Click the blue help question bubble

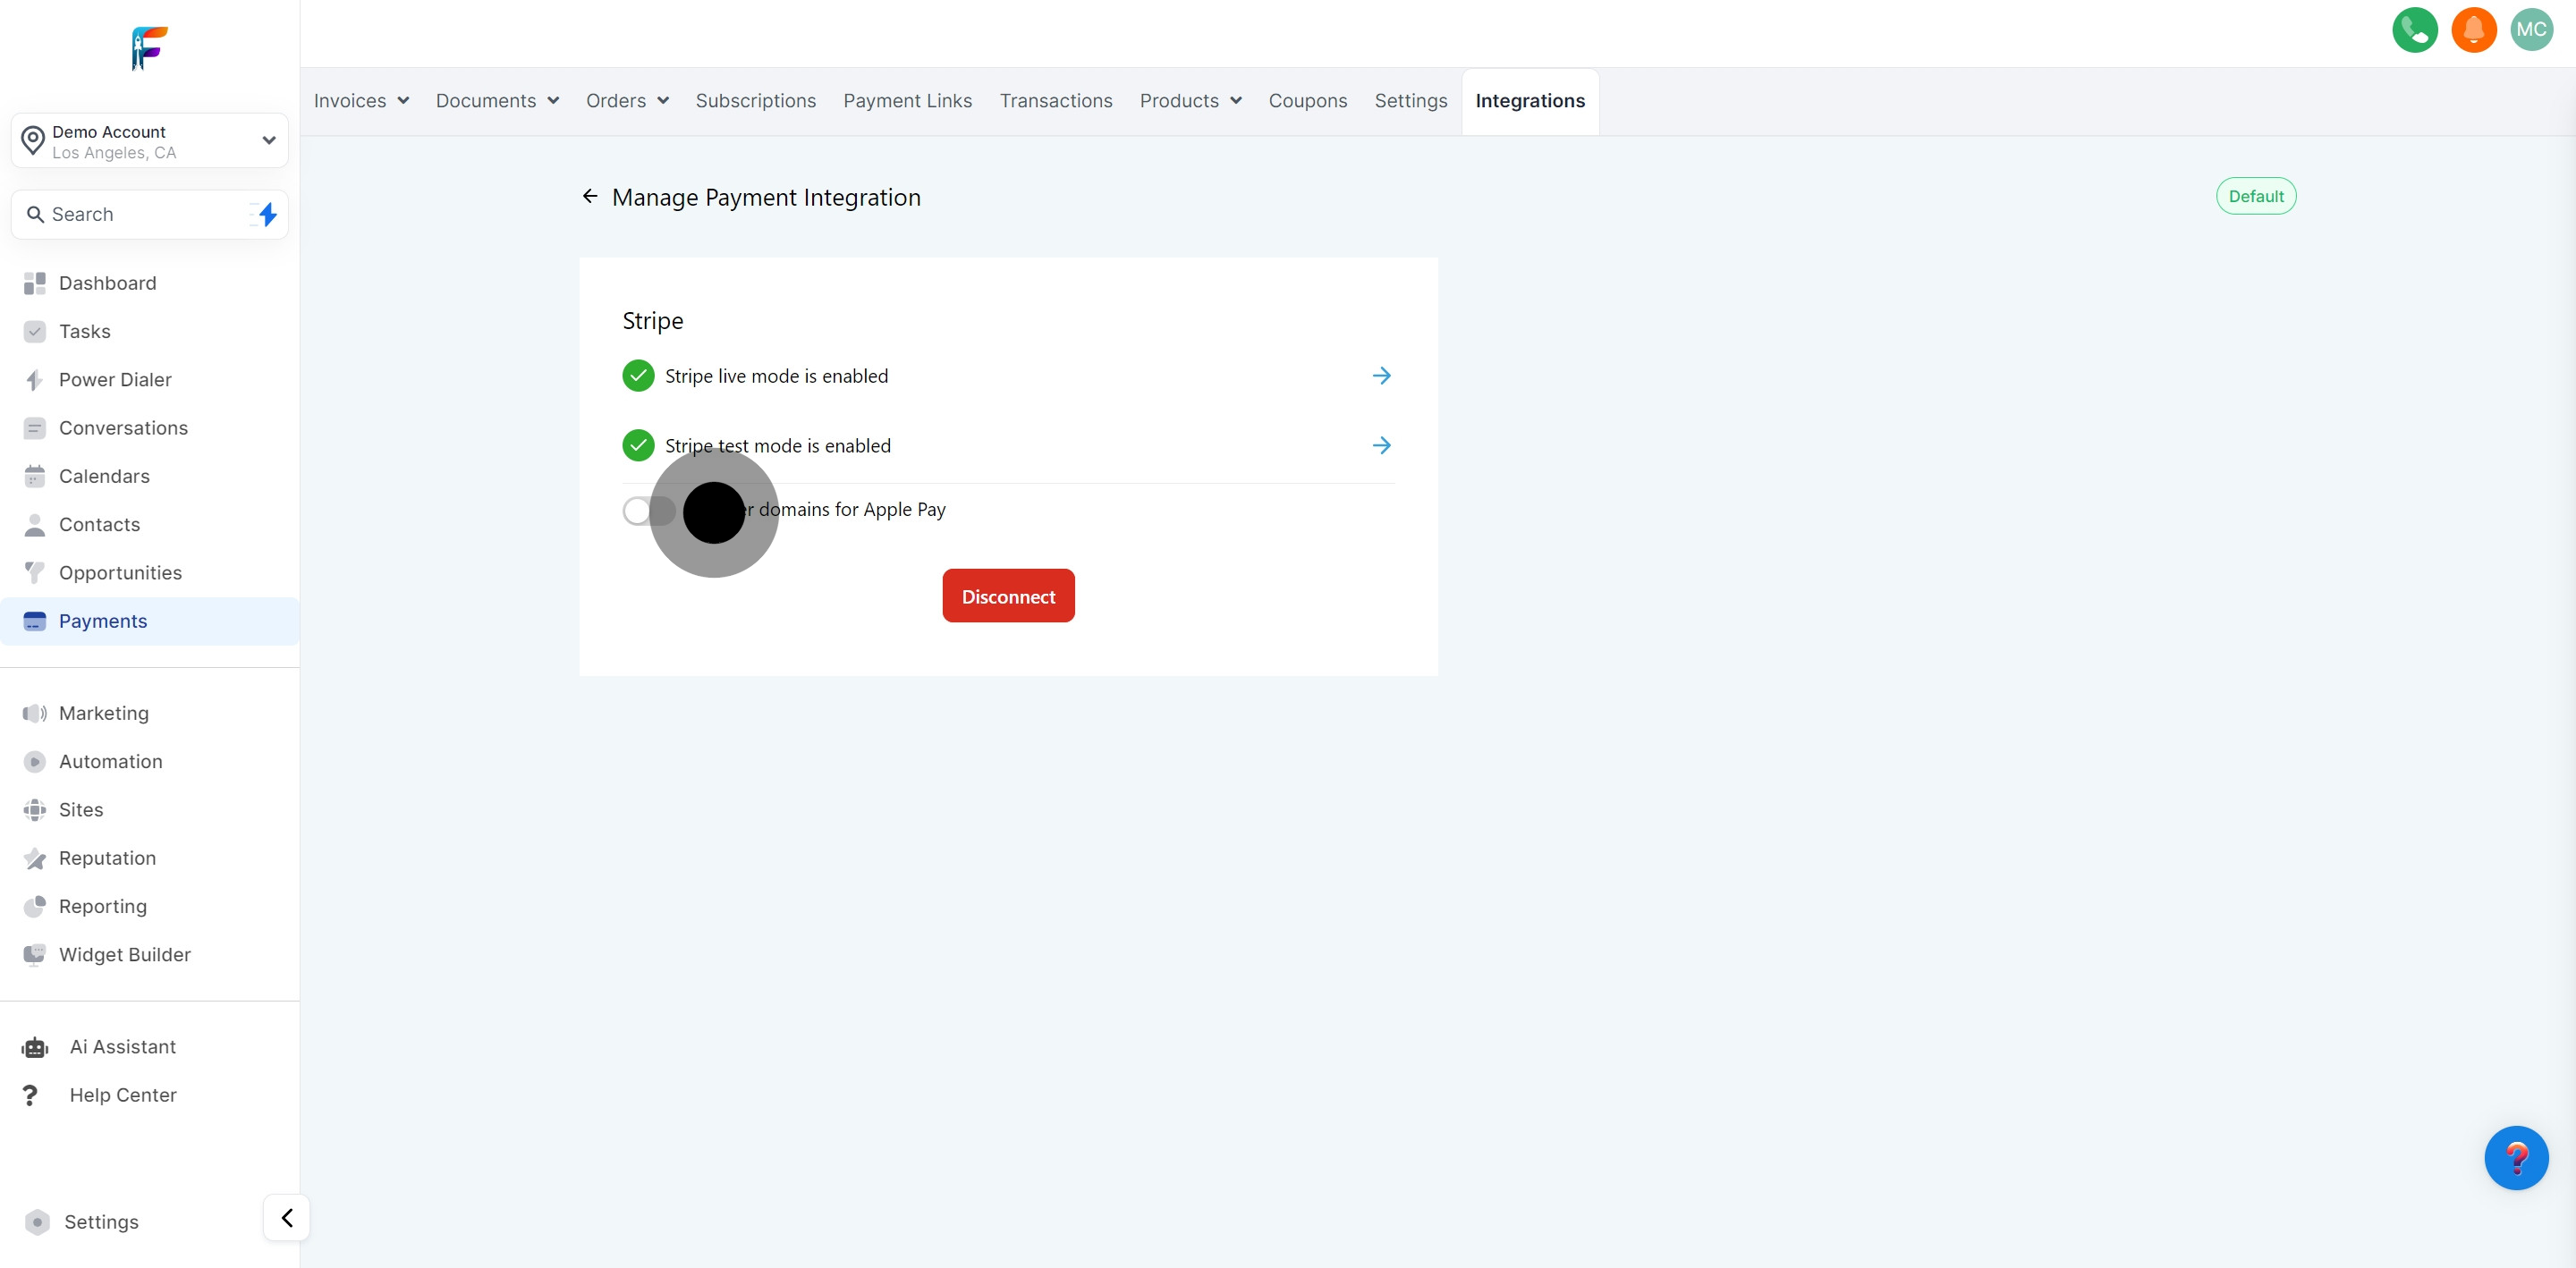click(2515, 1158)
